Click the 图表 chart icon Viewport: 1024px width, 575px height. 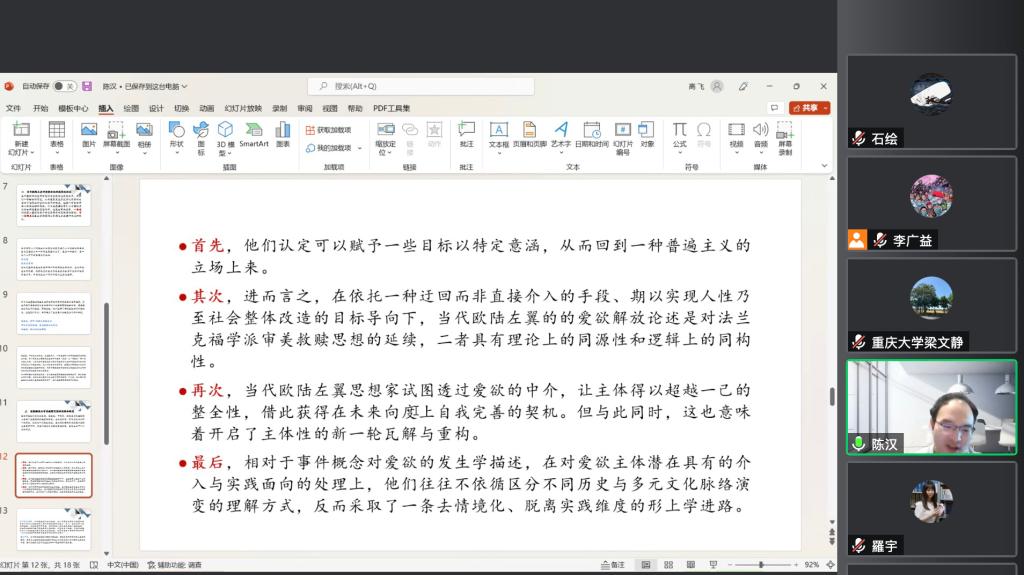click(283, 134)
